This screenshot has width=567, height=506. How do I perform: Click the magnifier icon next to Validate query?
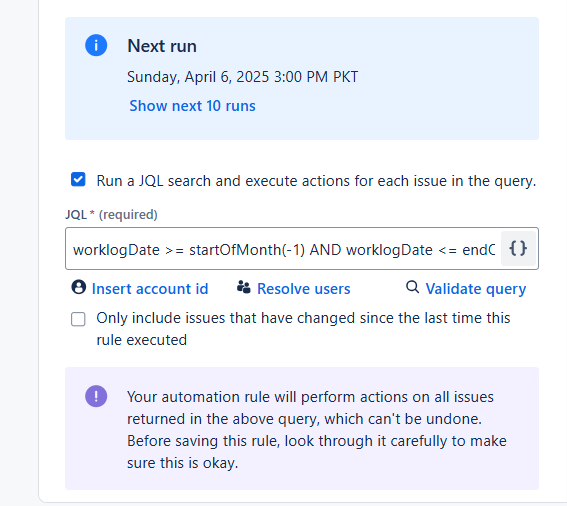coord(412,287)
